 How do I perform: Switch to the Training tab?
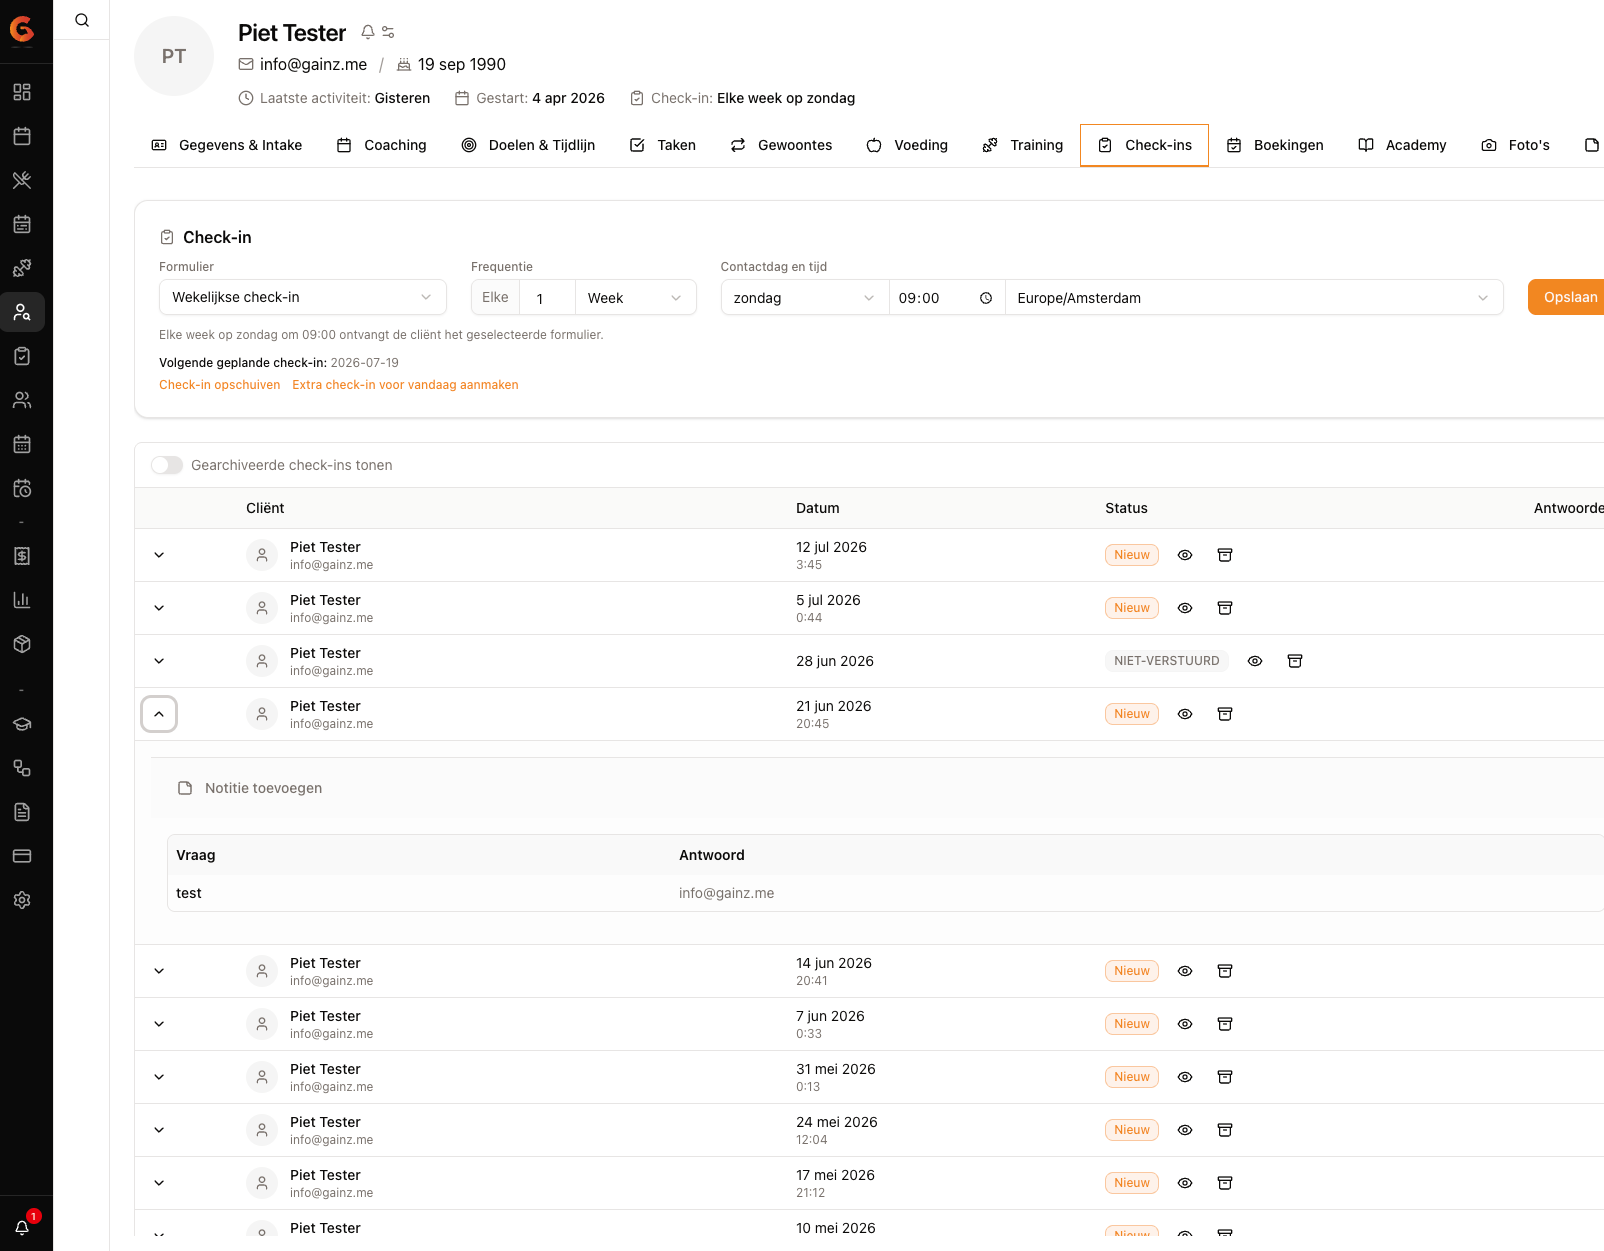pos(1023,145)
